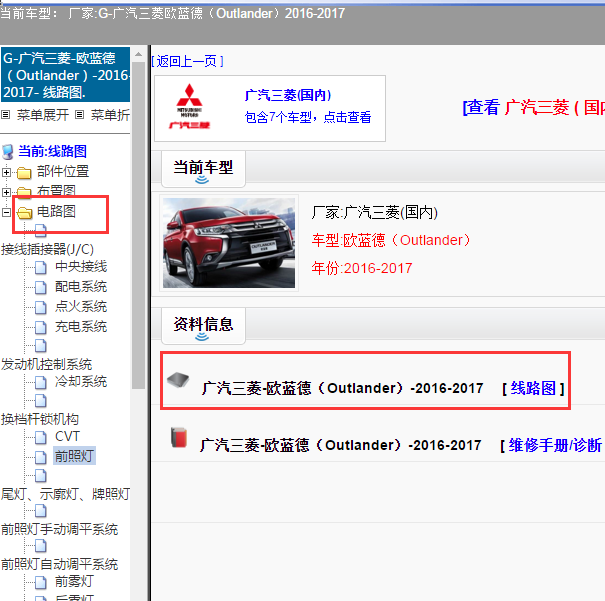The image size is (605, 601).
Task: Click document icon beside 点火系统
Action: [x=41, y=307]
